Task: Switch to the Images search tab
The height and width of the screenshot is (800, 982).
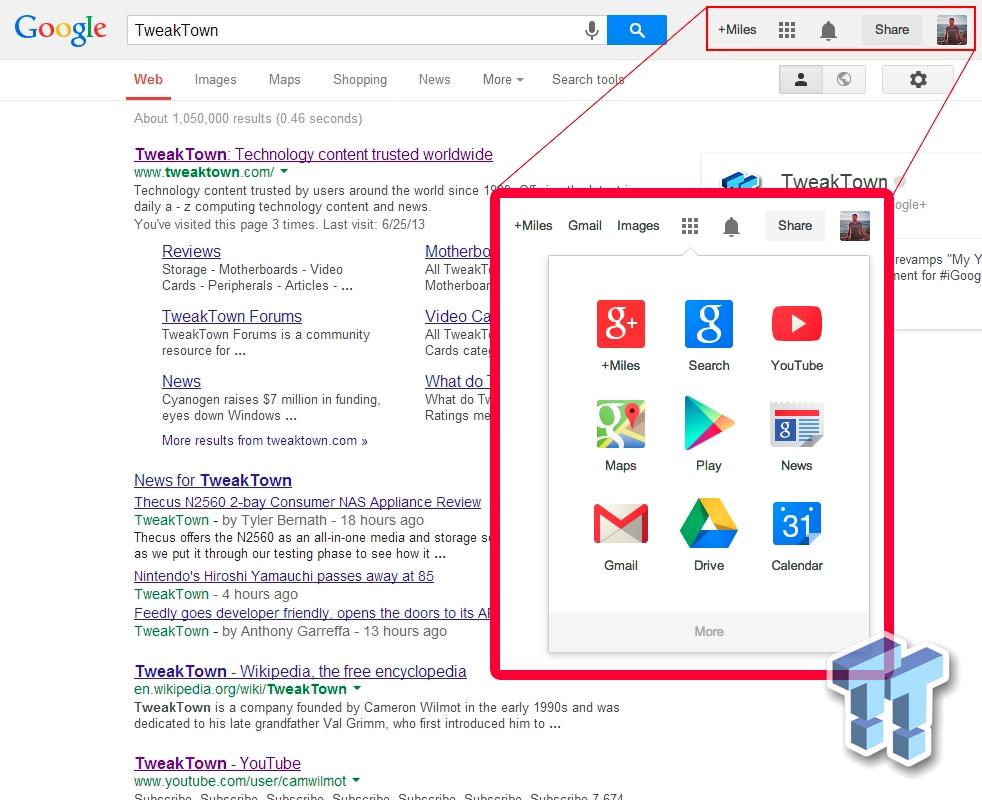Action: 215,79
